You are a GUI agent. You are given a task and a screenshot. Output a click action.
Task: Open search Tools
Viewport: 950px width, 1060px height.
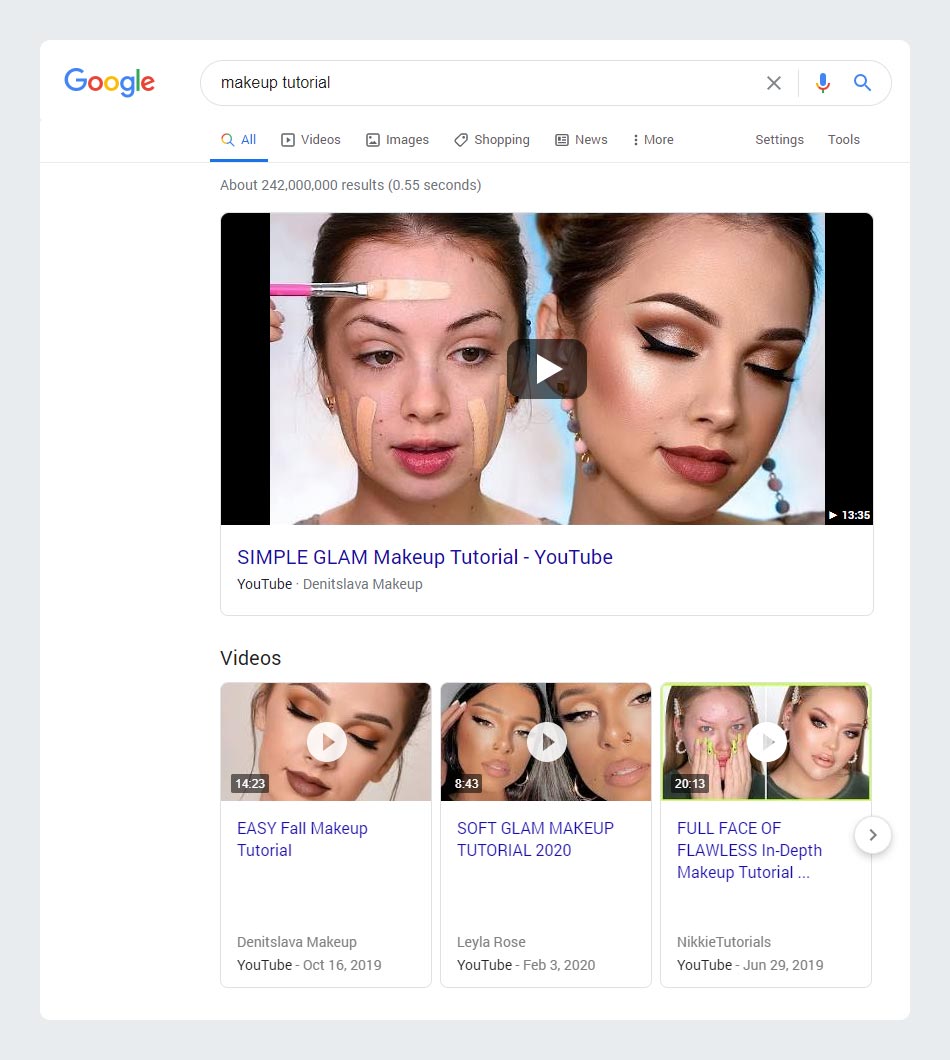843,140
